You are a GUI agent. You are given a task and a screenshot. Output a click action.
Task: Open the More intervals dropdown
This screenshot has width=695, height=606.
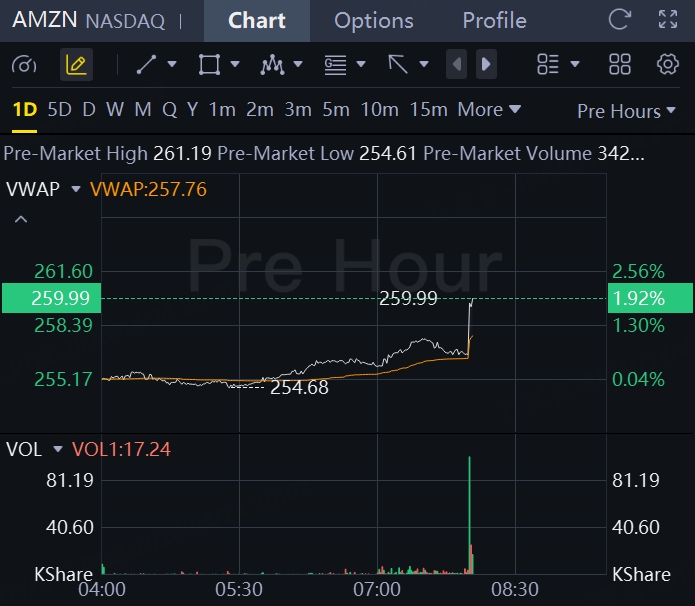pos(489,109)
